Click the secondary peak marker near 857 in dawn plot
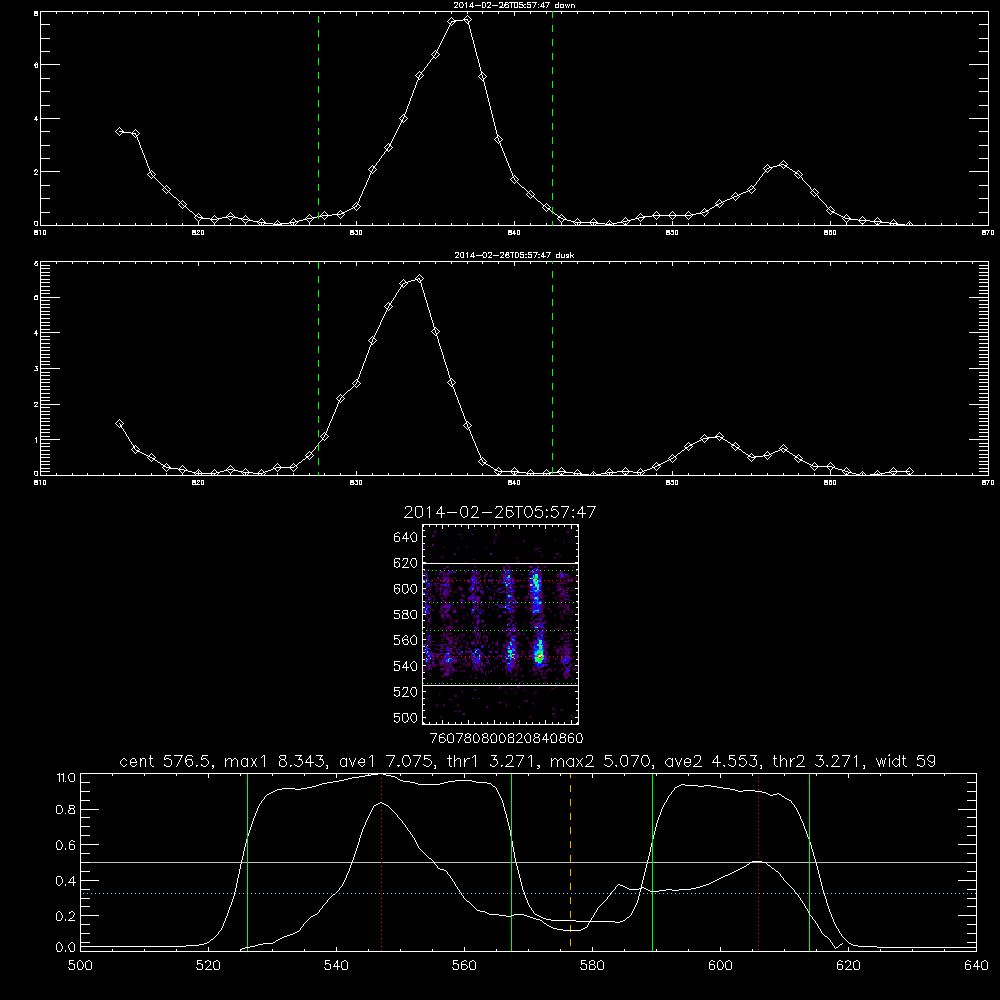This screenshot has height=1000, width=1000. pyautogui.click(x=784, y=165)
